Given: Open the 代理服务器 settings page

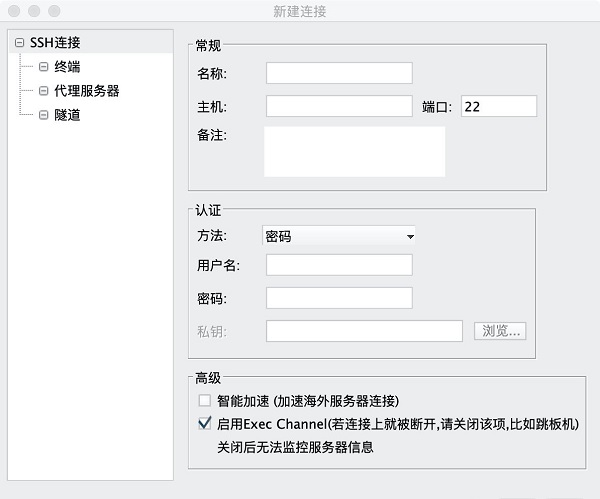Looking at the screenshot, I should pos(87,91).
